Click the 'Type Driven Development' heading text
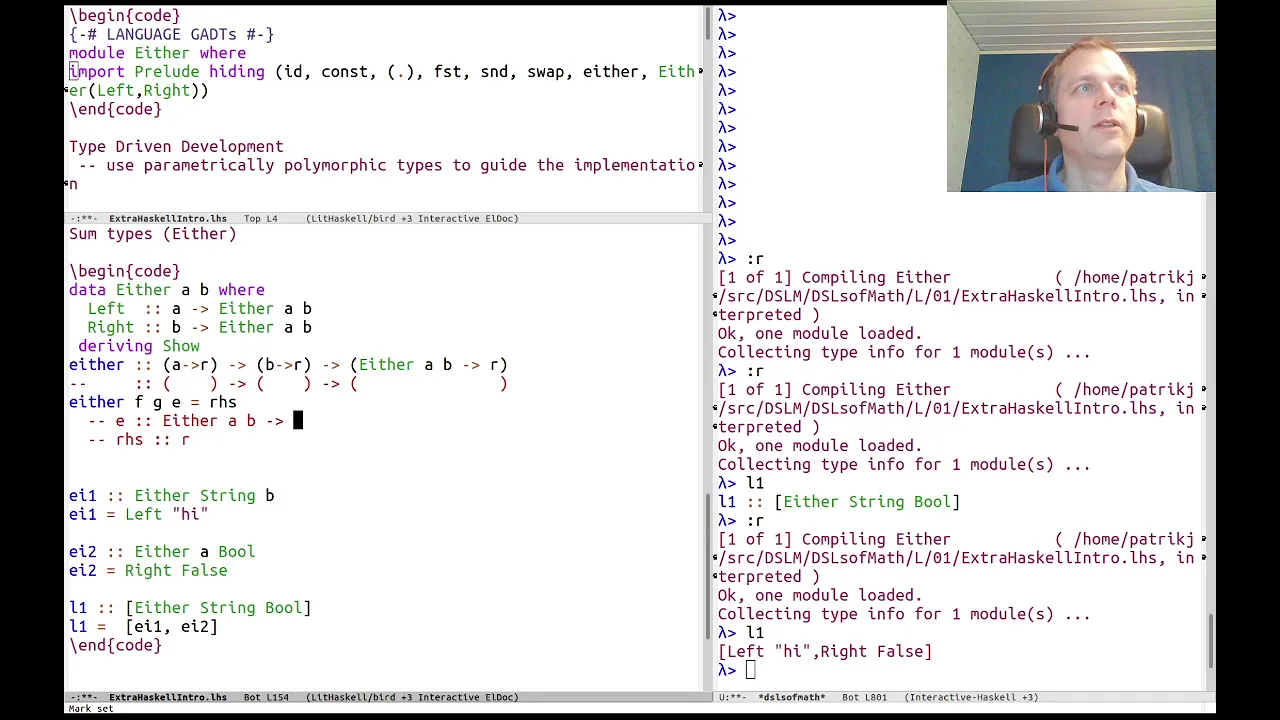The width and height of the screenshot is (1280, 720). (x=176, y=147)
